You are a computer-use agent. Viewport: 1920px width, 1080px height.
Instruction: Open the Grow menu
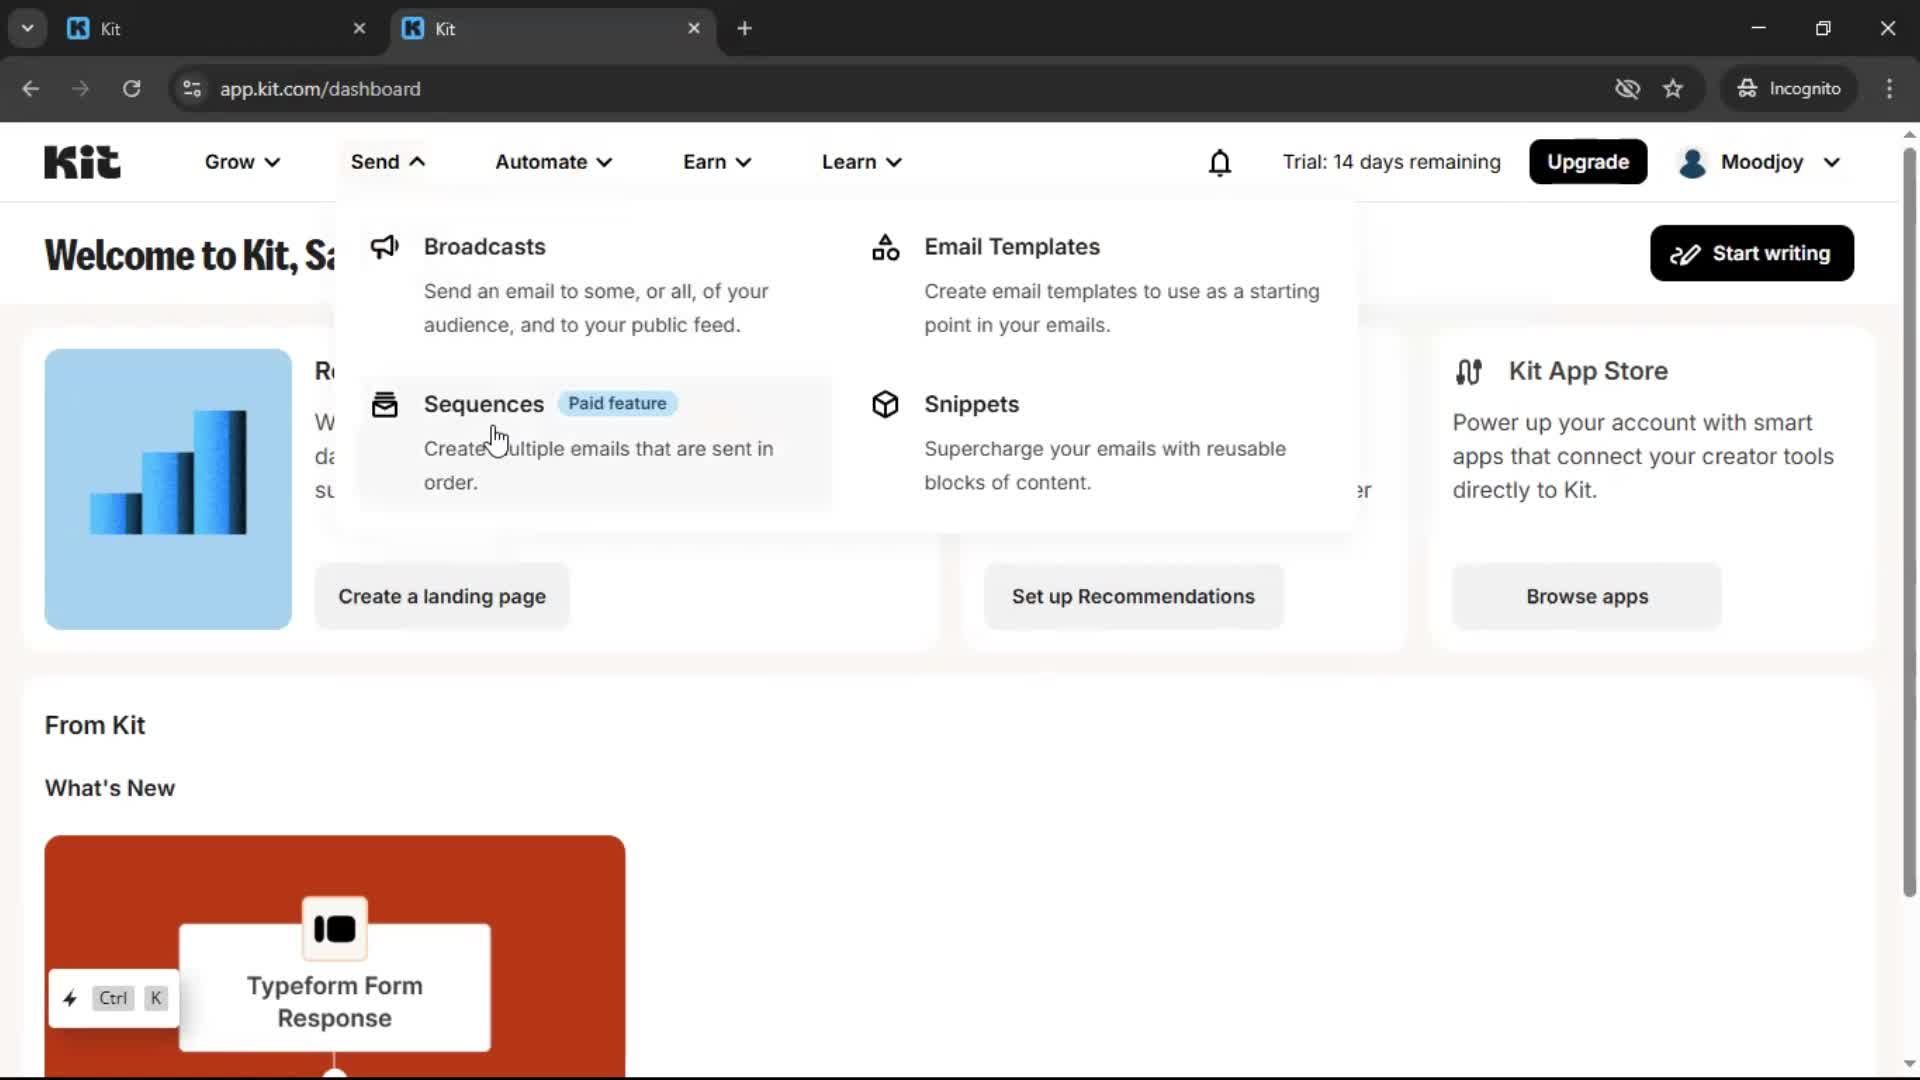pyautogui.click(x=241, y=161)
